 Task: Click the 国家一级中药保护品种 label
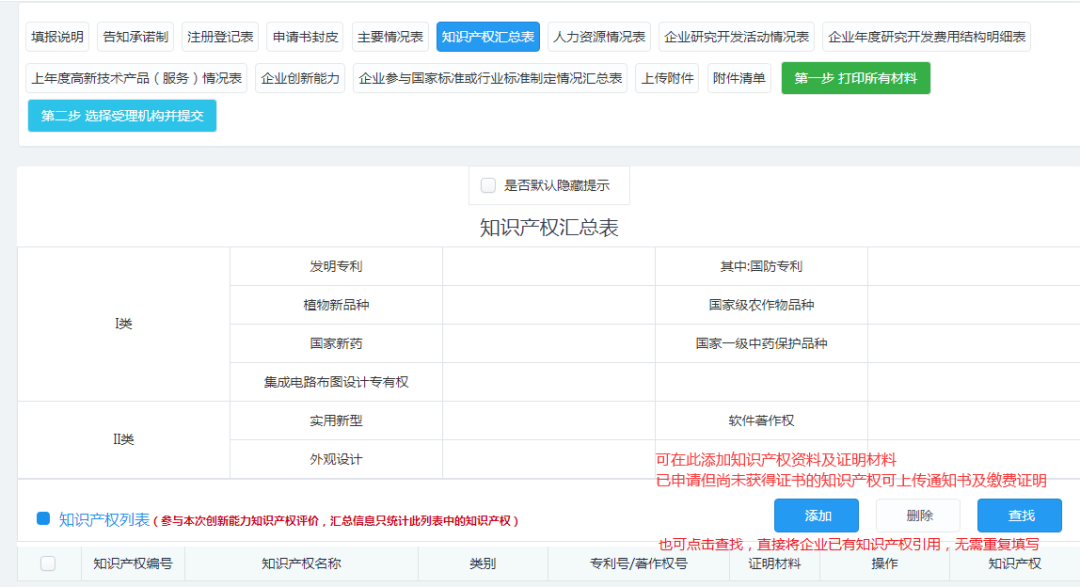(x=761, y=344)
